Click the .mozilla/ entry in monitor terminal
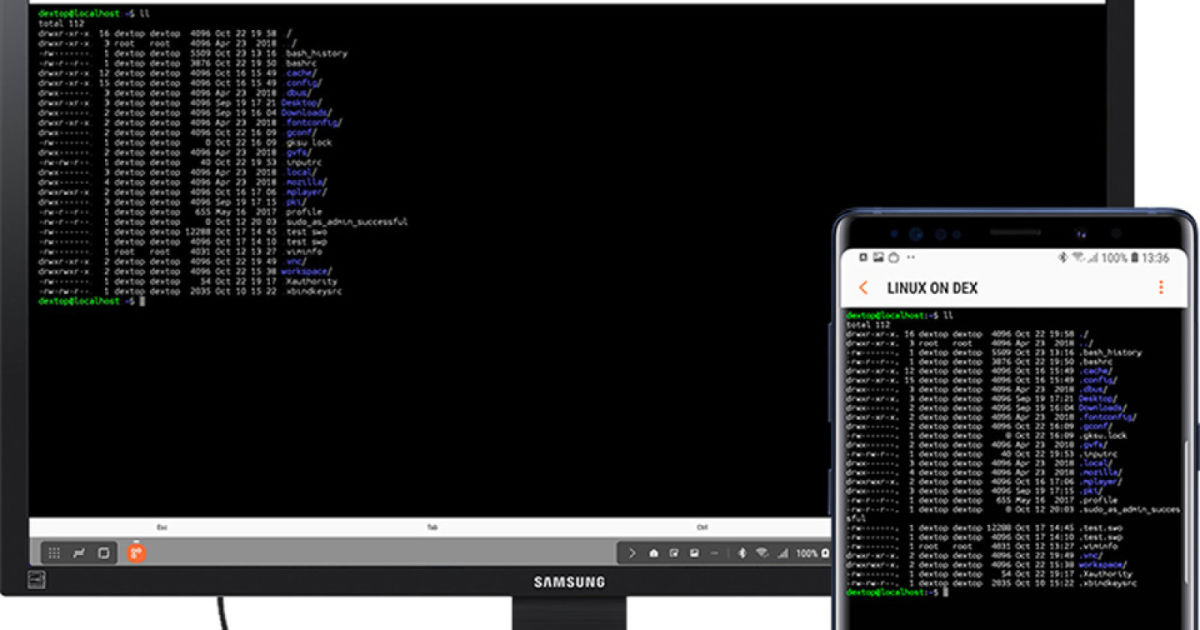The height and width of the screenshot is (630, 1200). coord(306,182)
